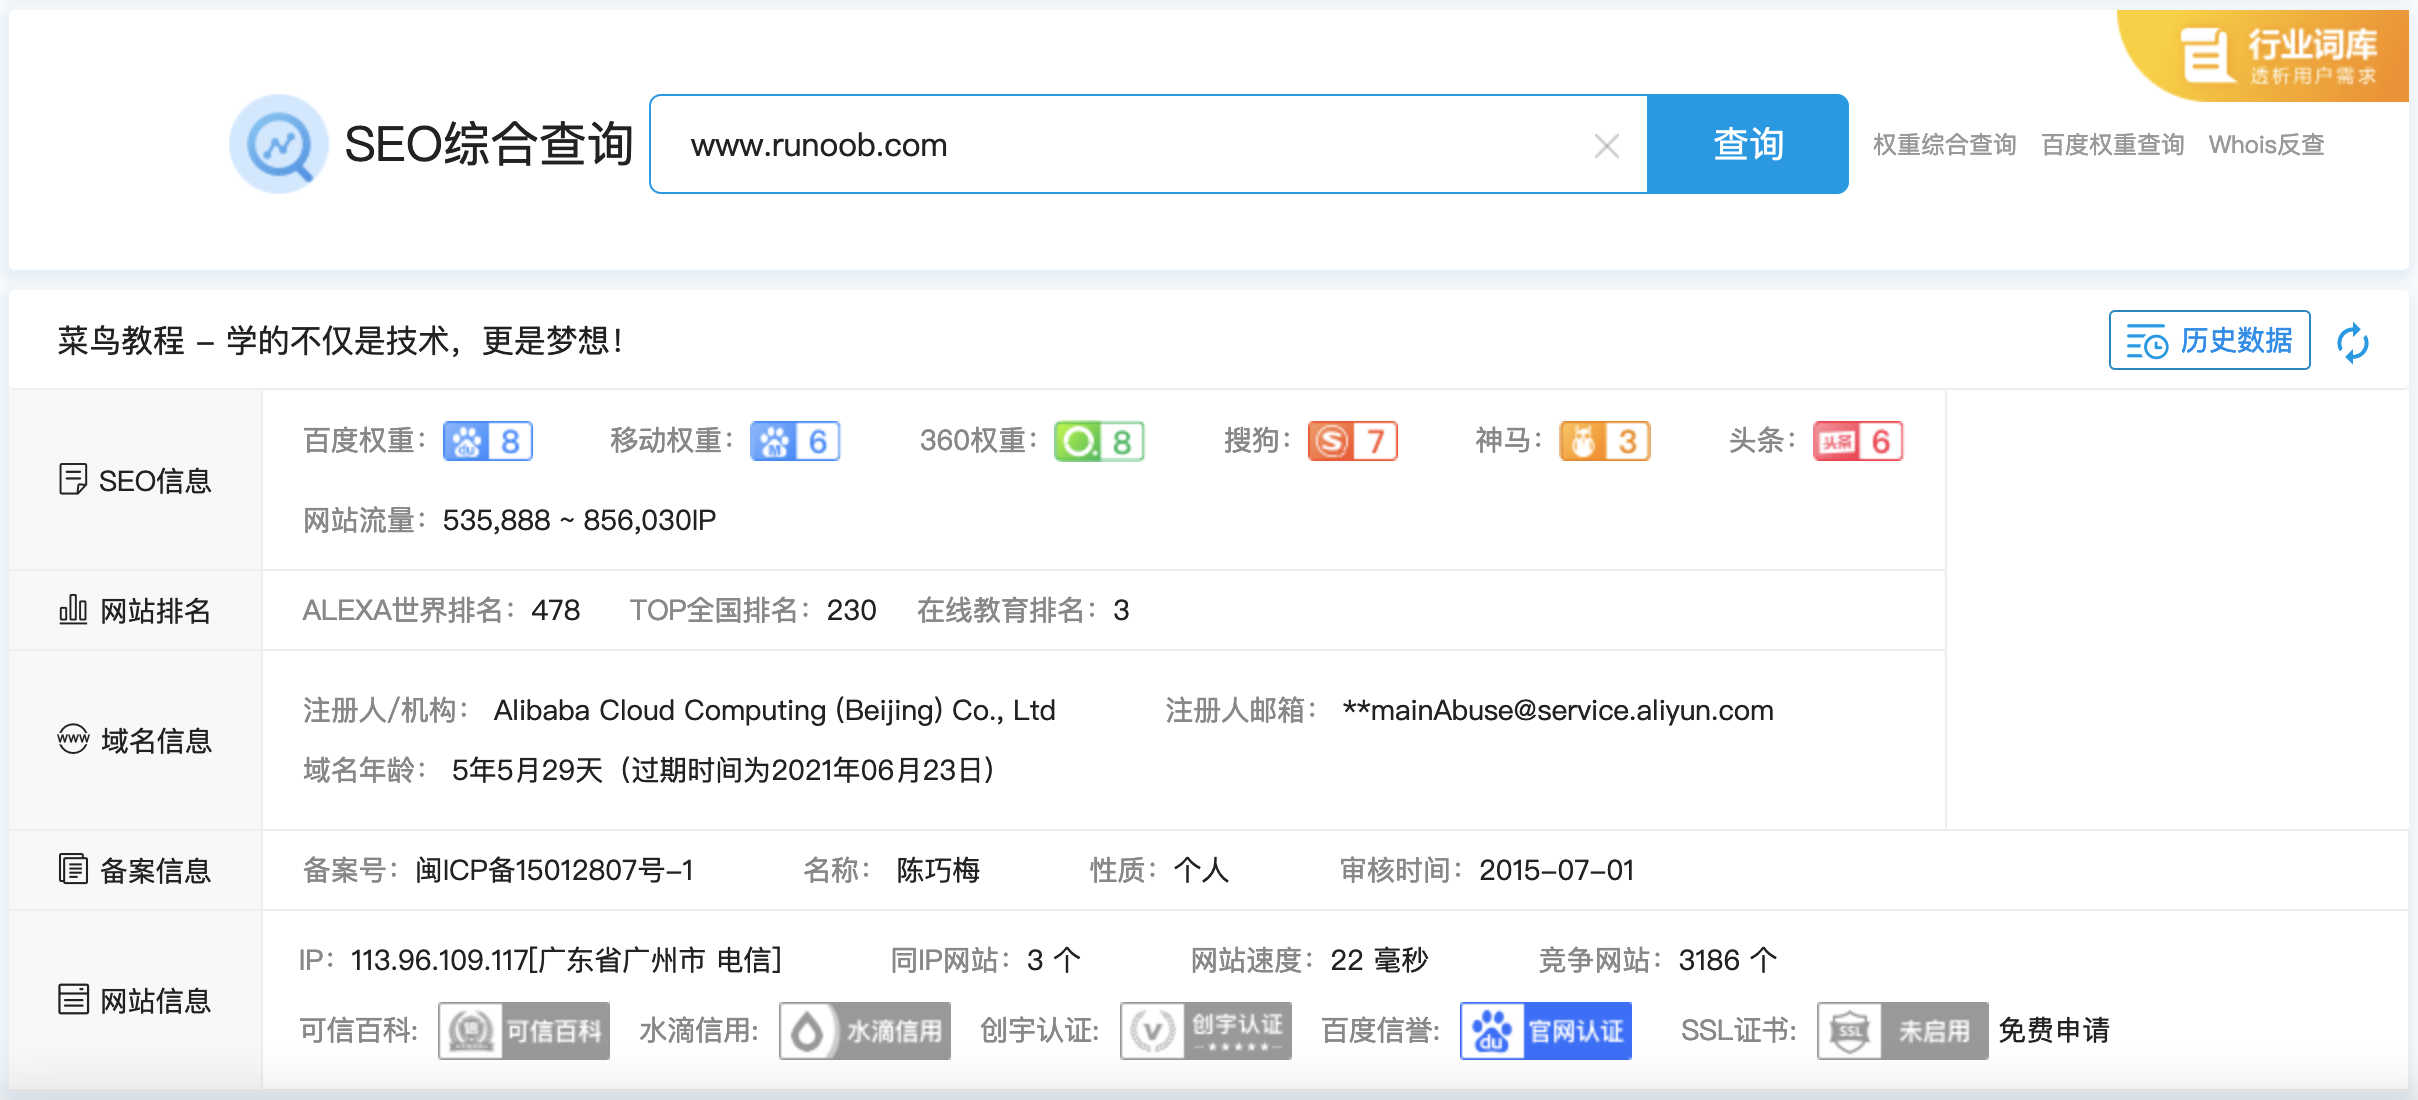Screen dimensions: 2418x1100
Task: Focus the www.runoob.com search input field
Action: click(1148, 144)
